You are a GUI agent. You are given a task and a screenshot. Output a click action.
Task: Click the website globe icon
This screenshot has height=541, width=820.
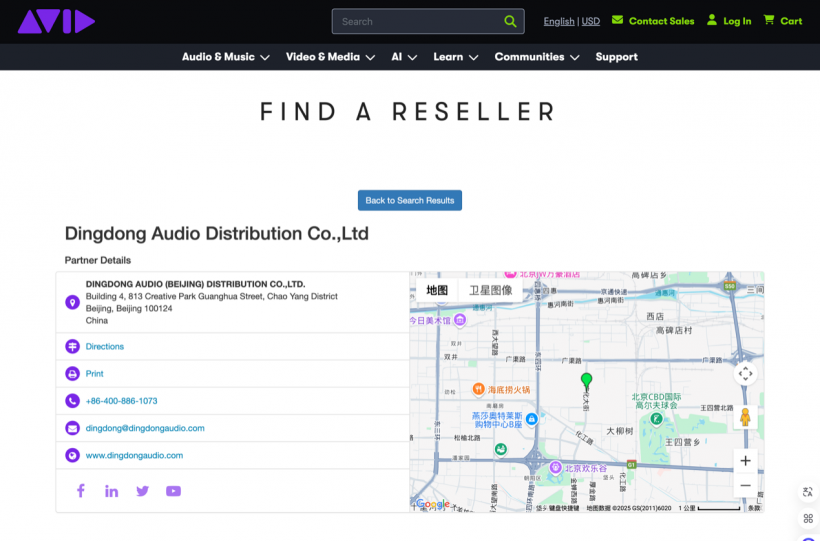click(72, 455)
